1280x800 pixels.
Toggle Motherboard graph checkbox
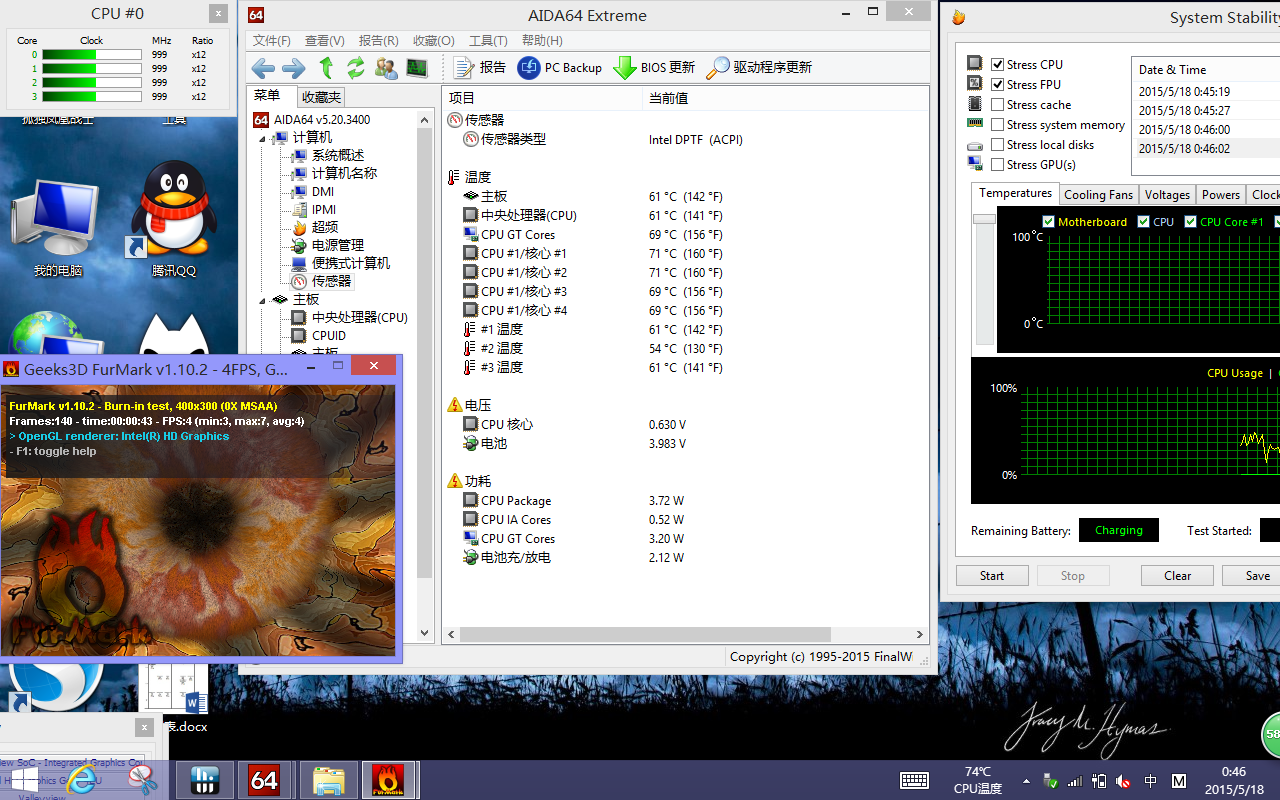1048,222
